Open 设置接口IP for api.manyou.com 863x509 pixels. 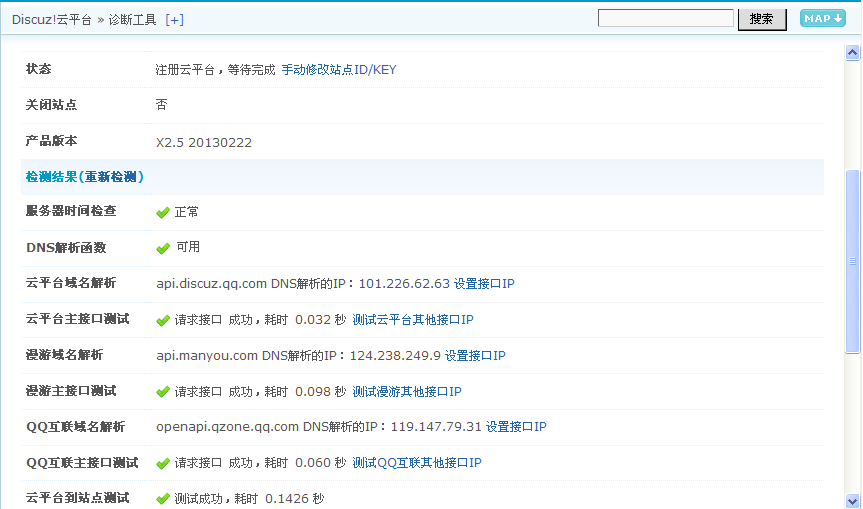pyautogui.click(x=475, y=355)
